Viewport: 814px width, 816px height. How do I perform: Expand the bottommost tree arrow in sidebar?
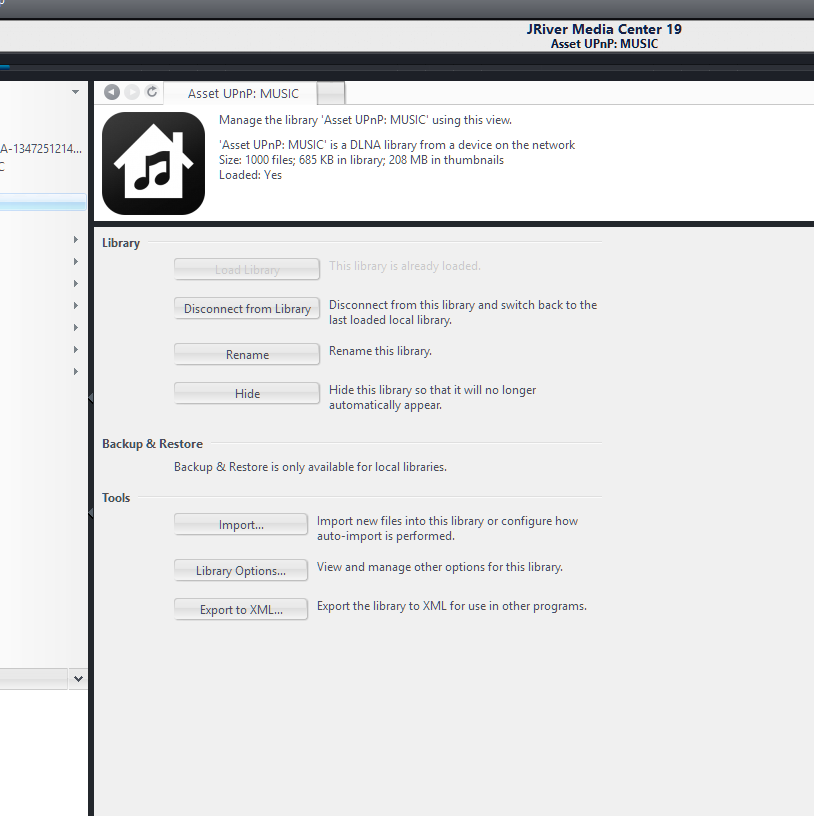[x=76, y=372]
